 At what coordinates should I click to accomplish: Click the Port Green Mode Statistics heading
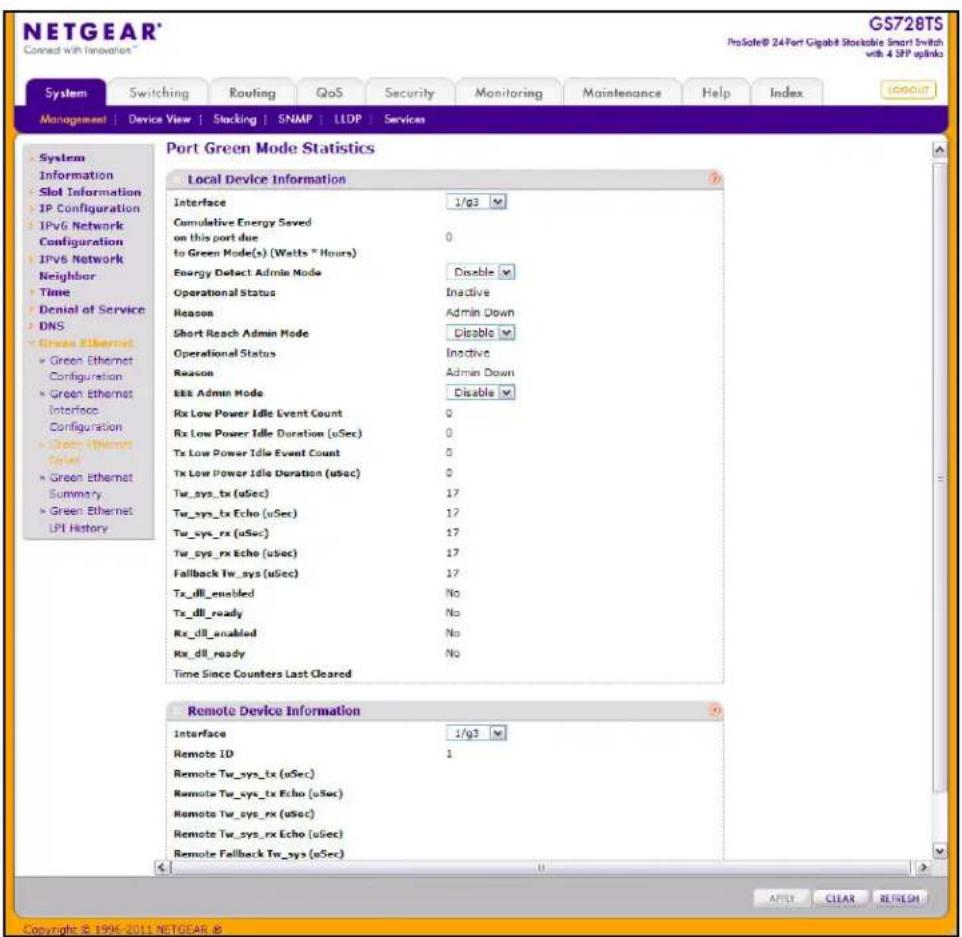(x=271, y=148)
